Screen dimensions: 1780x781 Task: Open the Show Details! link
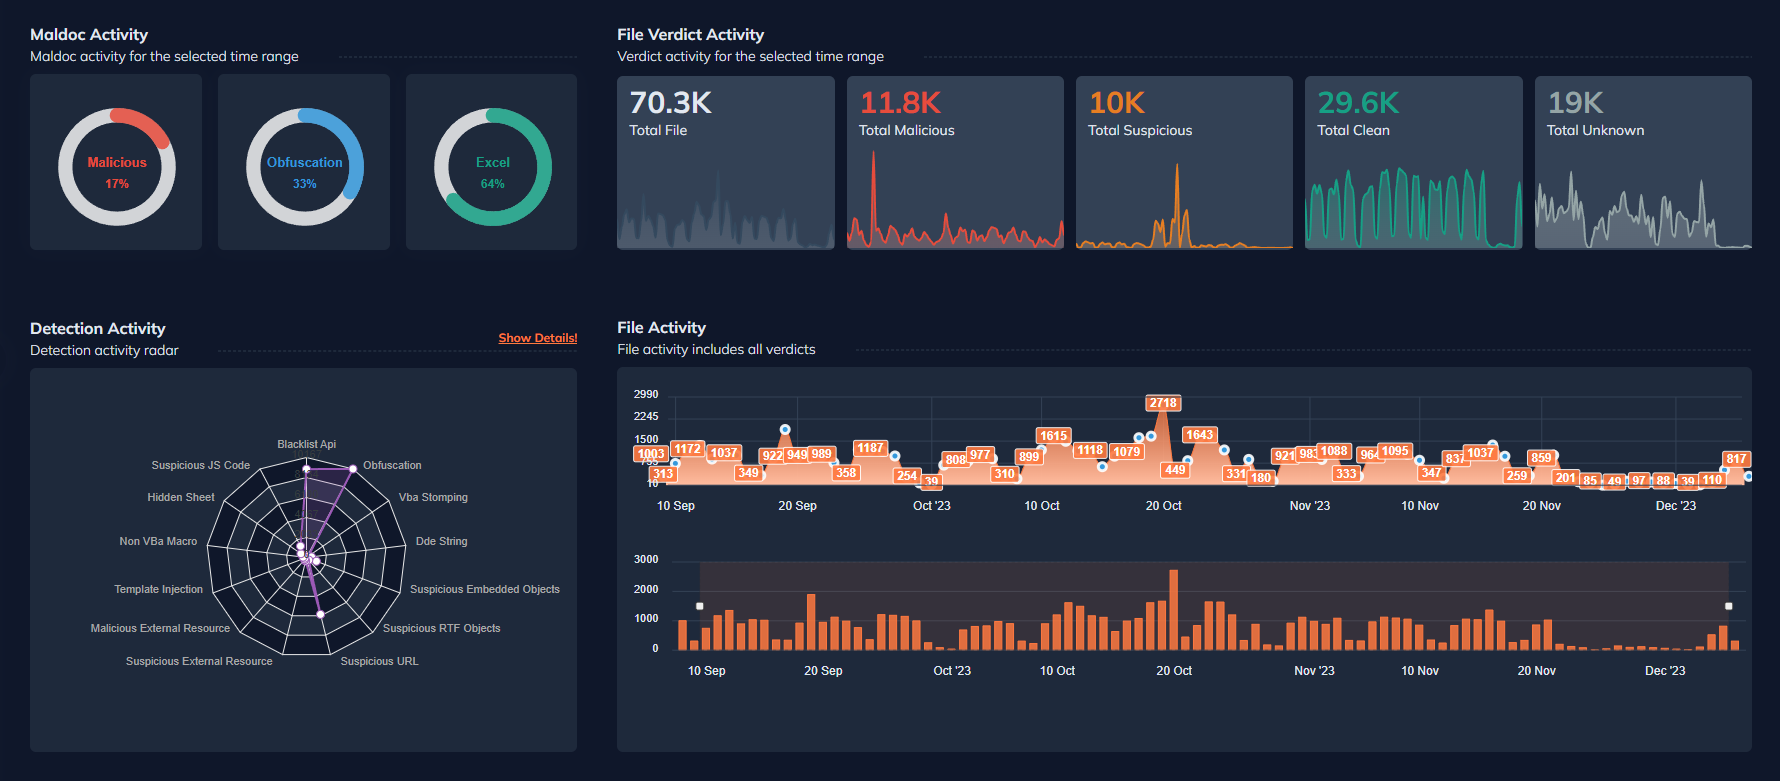tap(538, 338)
